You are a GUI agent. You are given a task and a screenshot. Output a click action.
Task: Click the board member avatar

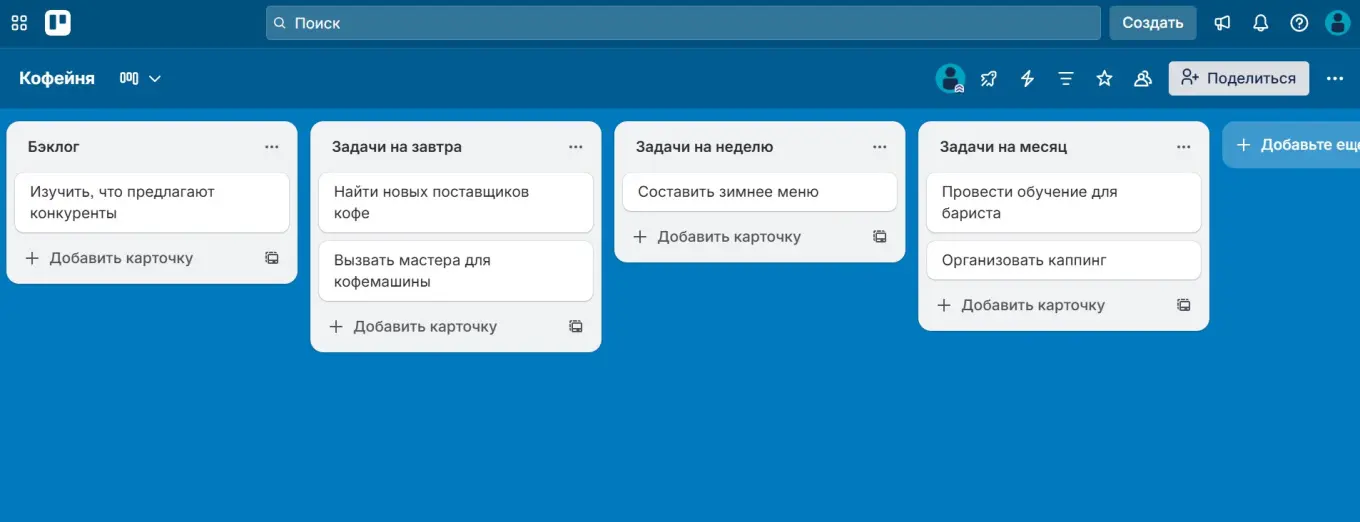950,78
